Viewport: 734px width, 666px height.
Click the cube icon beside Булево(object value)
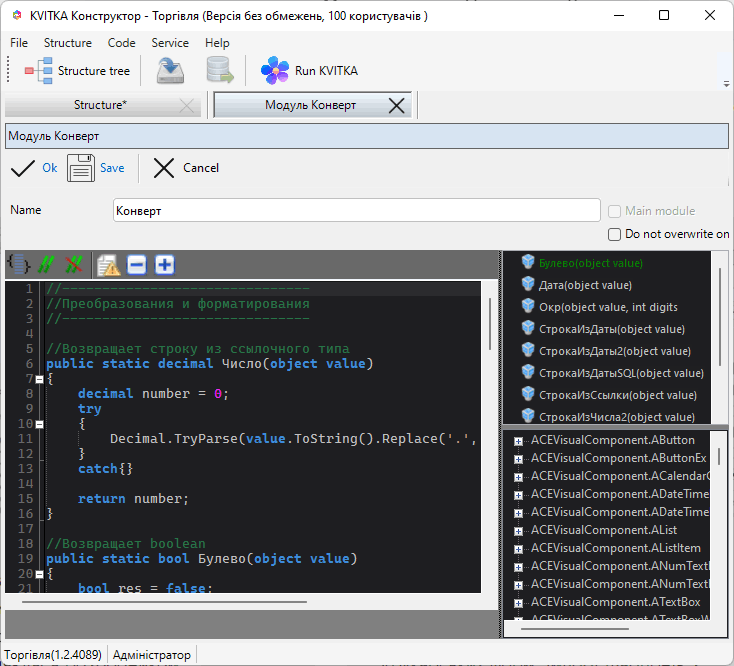coord(528,262)
